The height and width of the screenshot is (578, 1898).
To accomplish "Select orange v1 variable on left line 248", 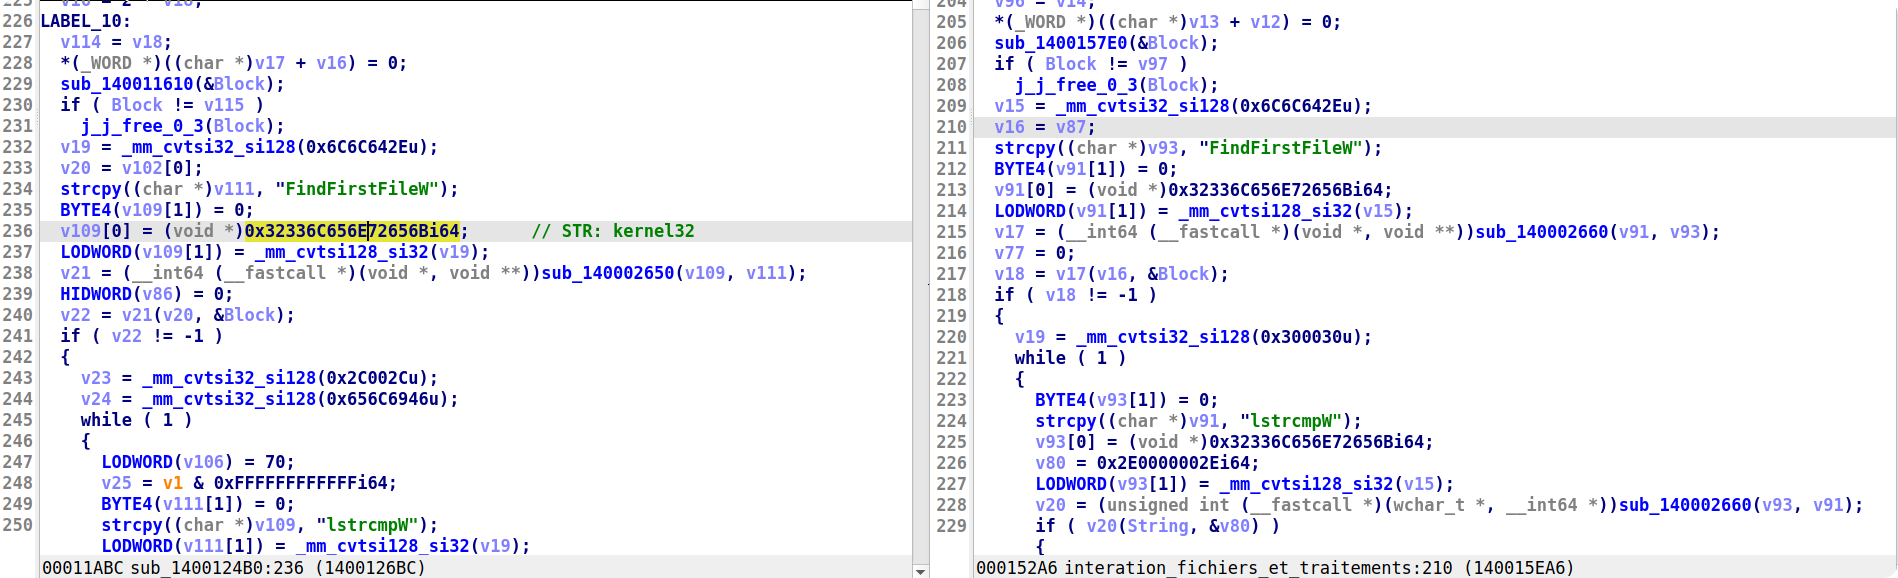I will tap(173, 483).
